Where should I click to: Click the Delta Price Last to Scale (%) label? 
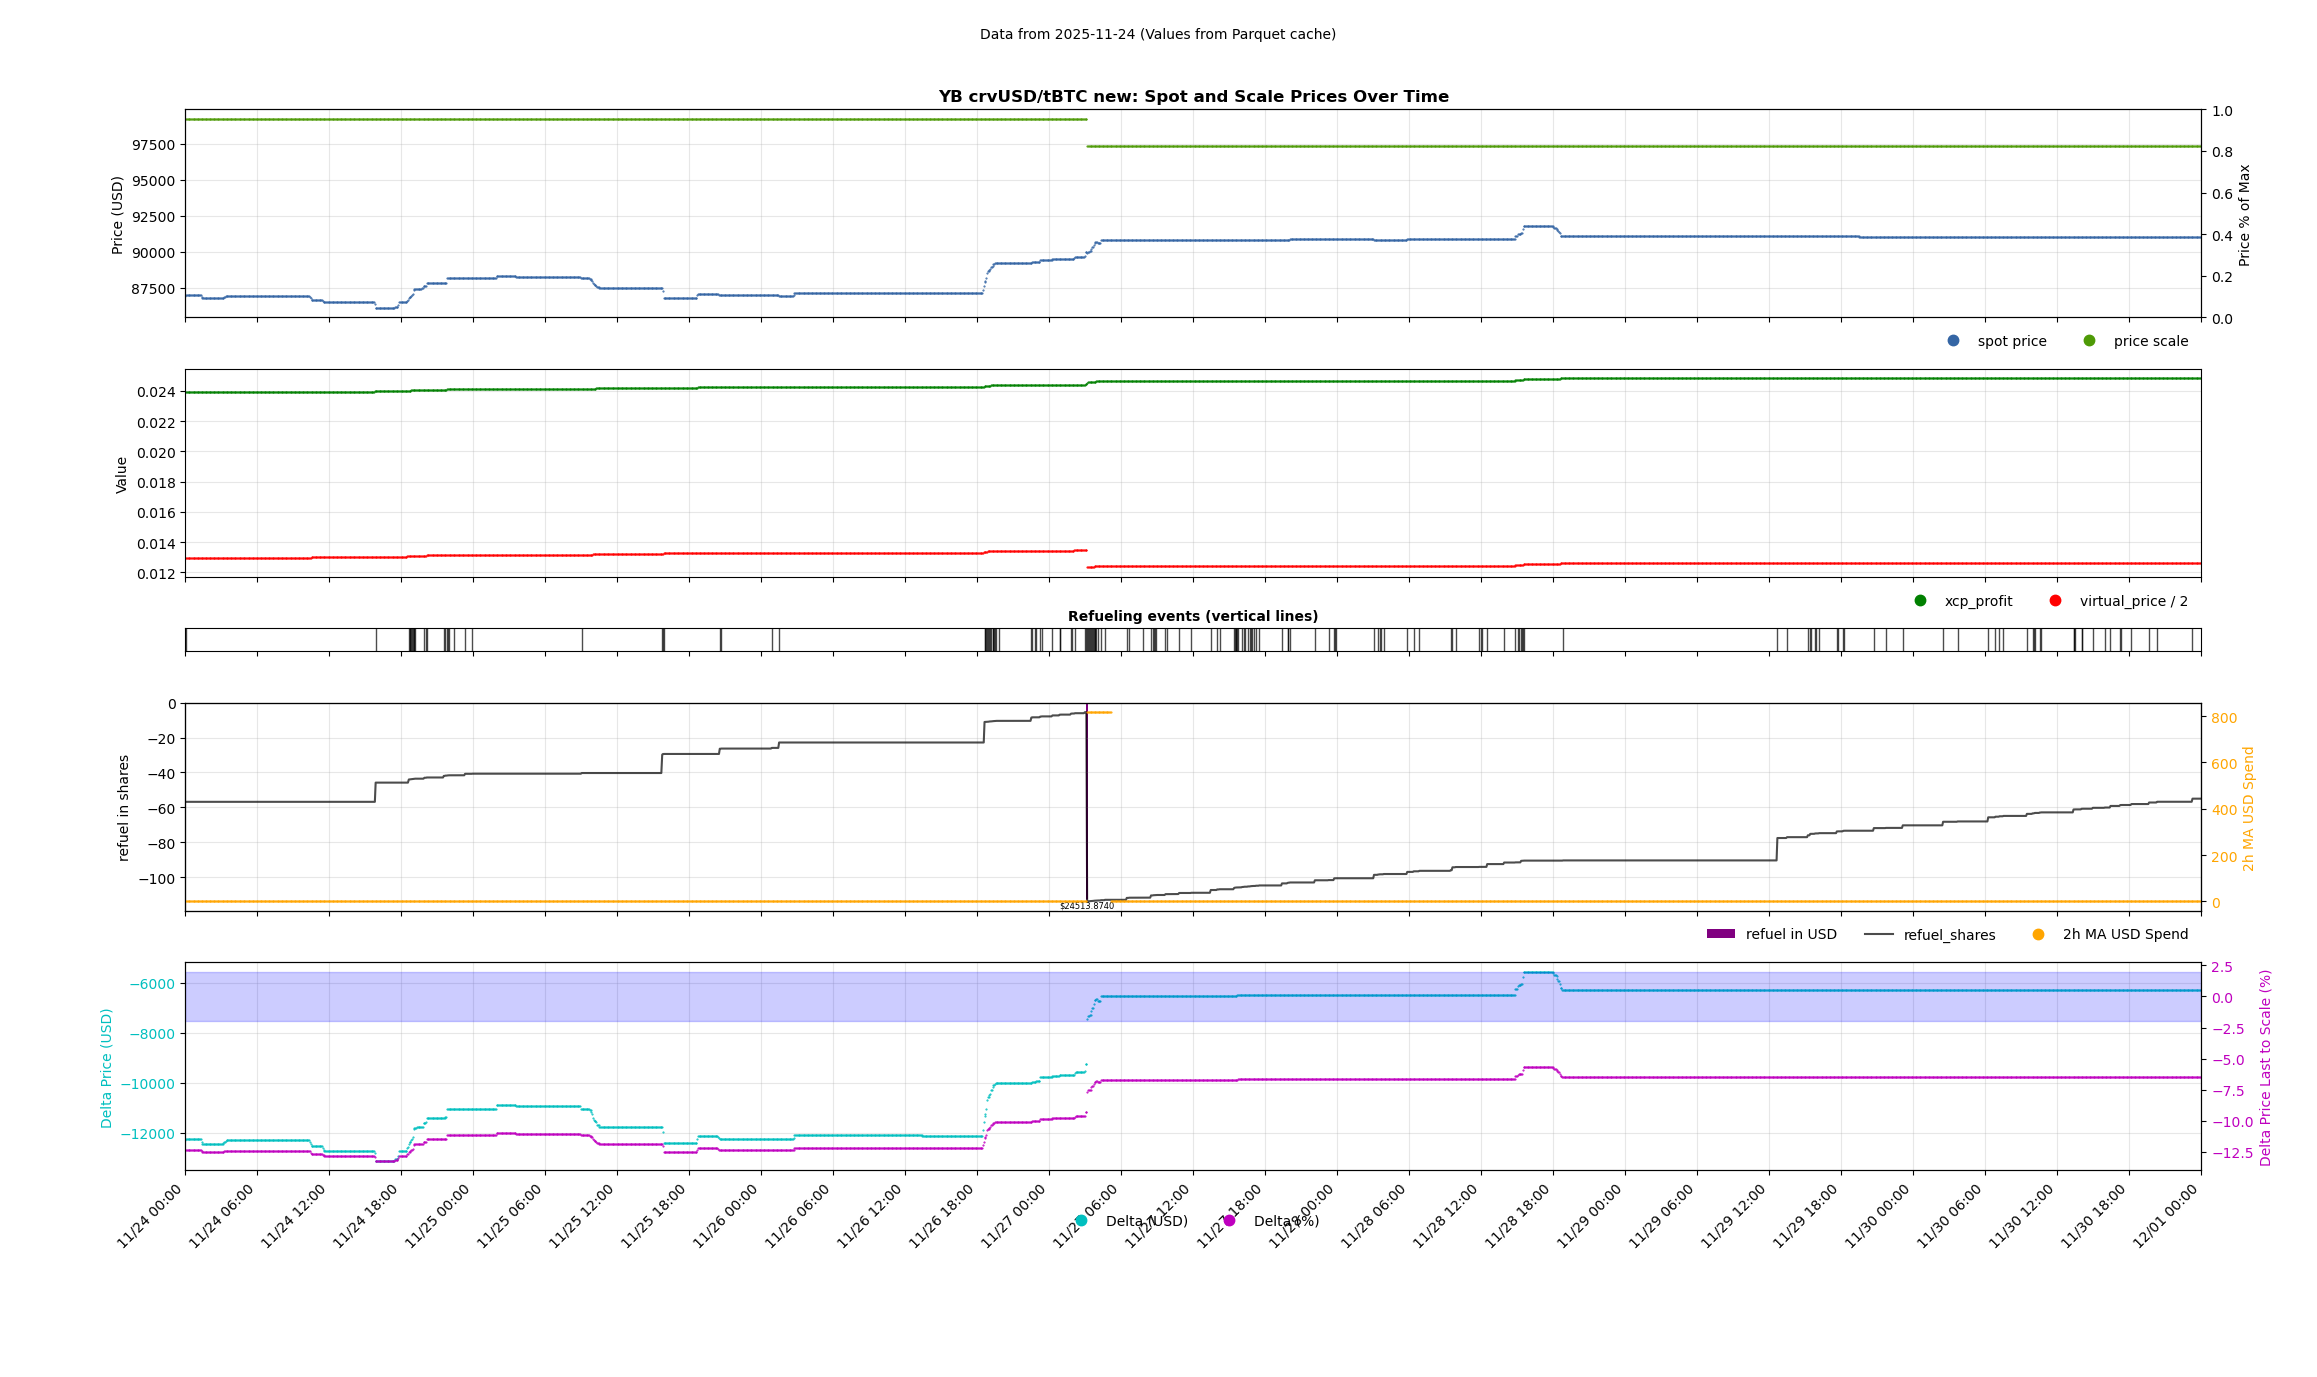(x=2265, y=1067)
